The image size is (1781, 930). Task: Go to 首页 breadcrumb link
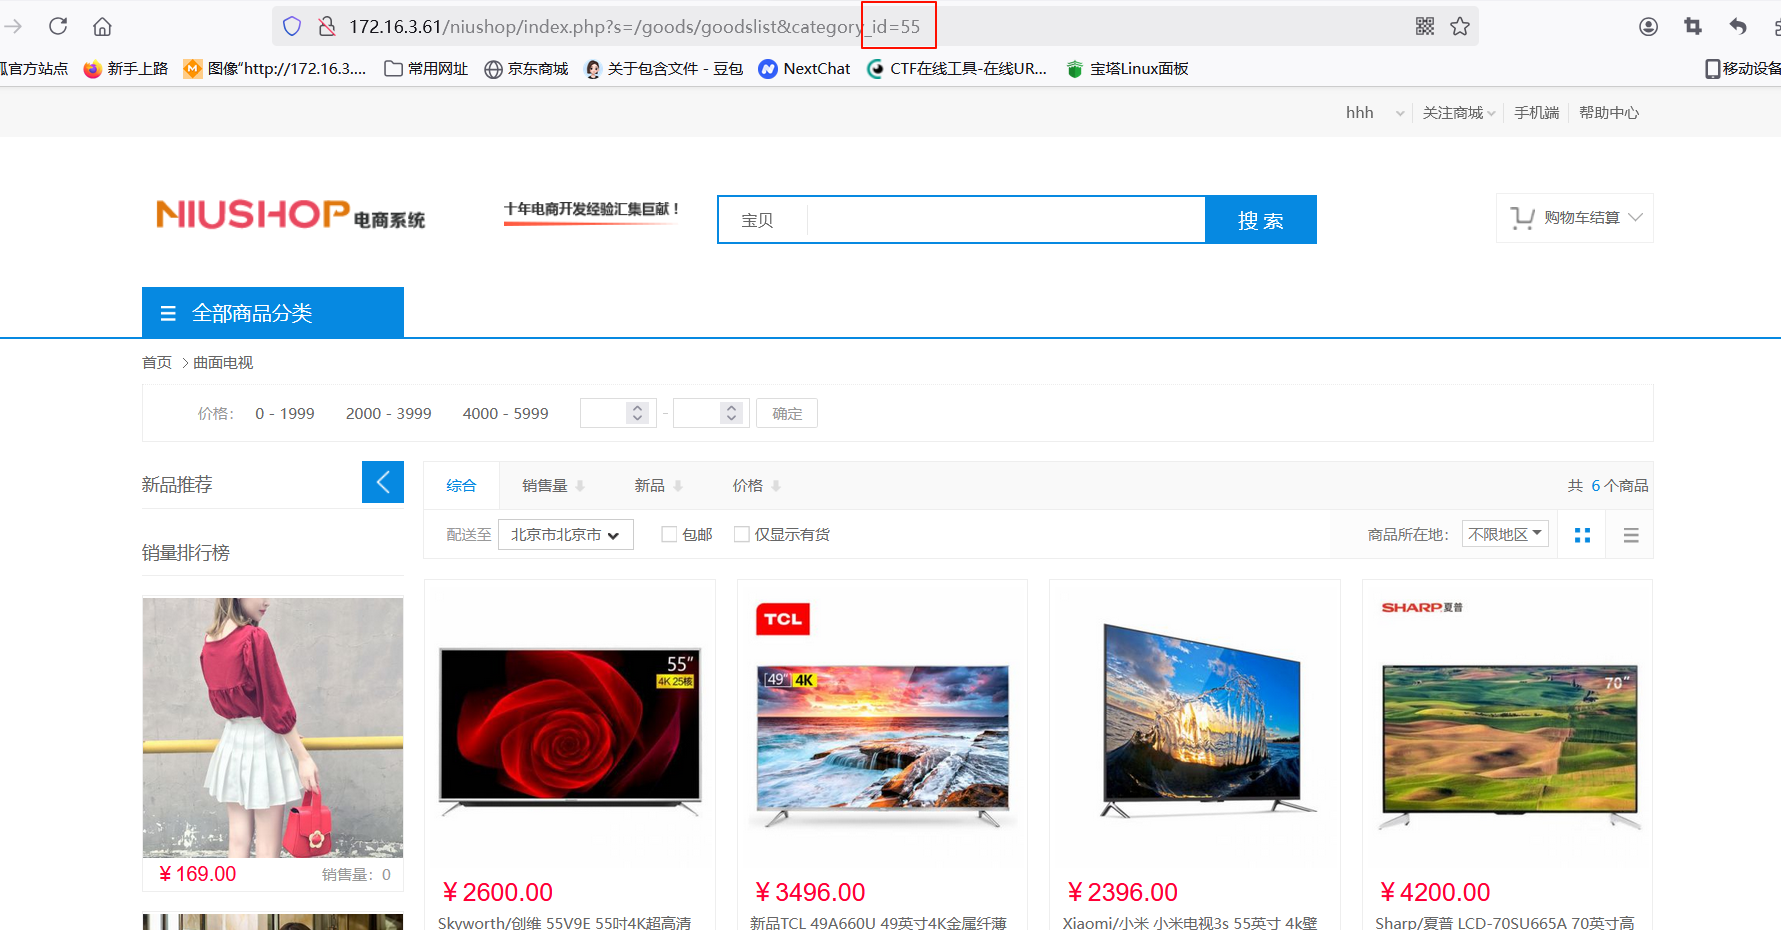tap(157, 362)
